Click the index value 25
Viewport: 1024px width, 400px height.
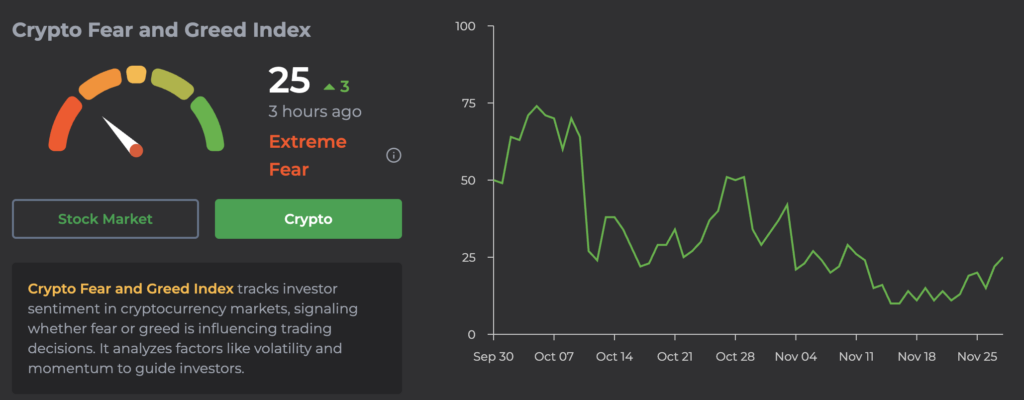(289, 82)
